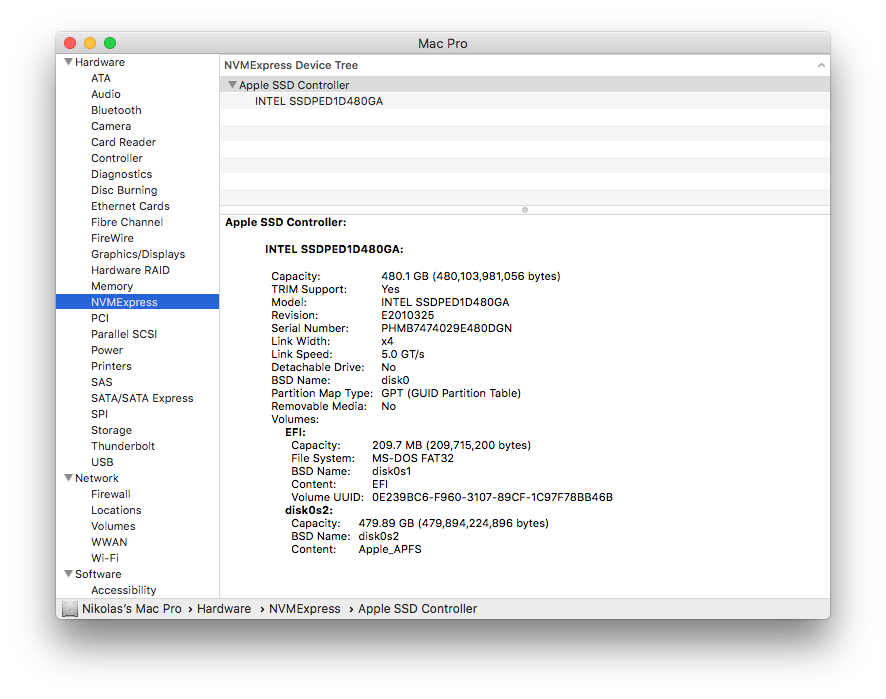
Task: Select Disc Burning category
Action: (x=124, y=190)
